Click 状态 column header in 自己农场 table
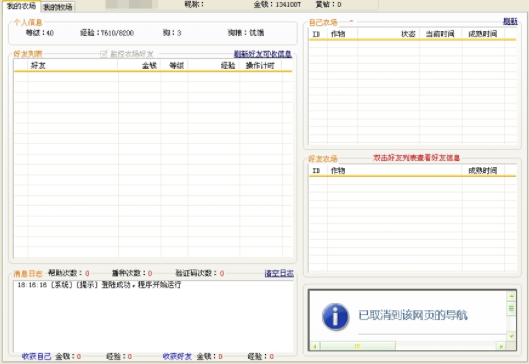This screenshot has height=364, width=529. click(388, 34)
